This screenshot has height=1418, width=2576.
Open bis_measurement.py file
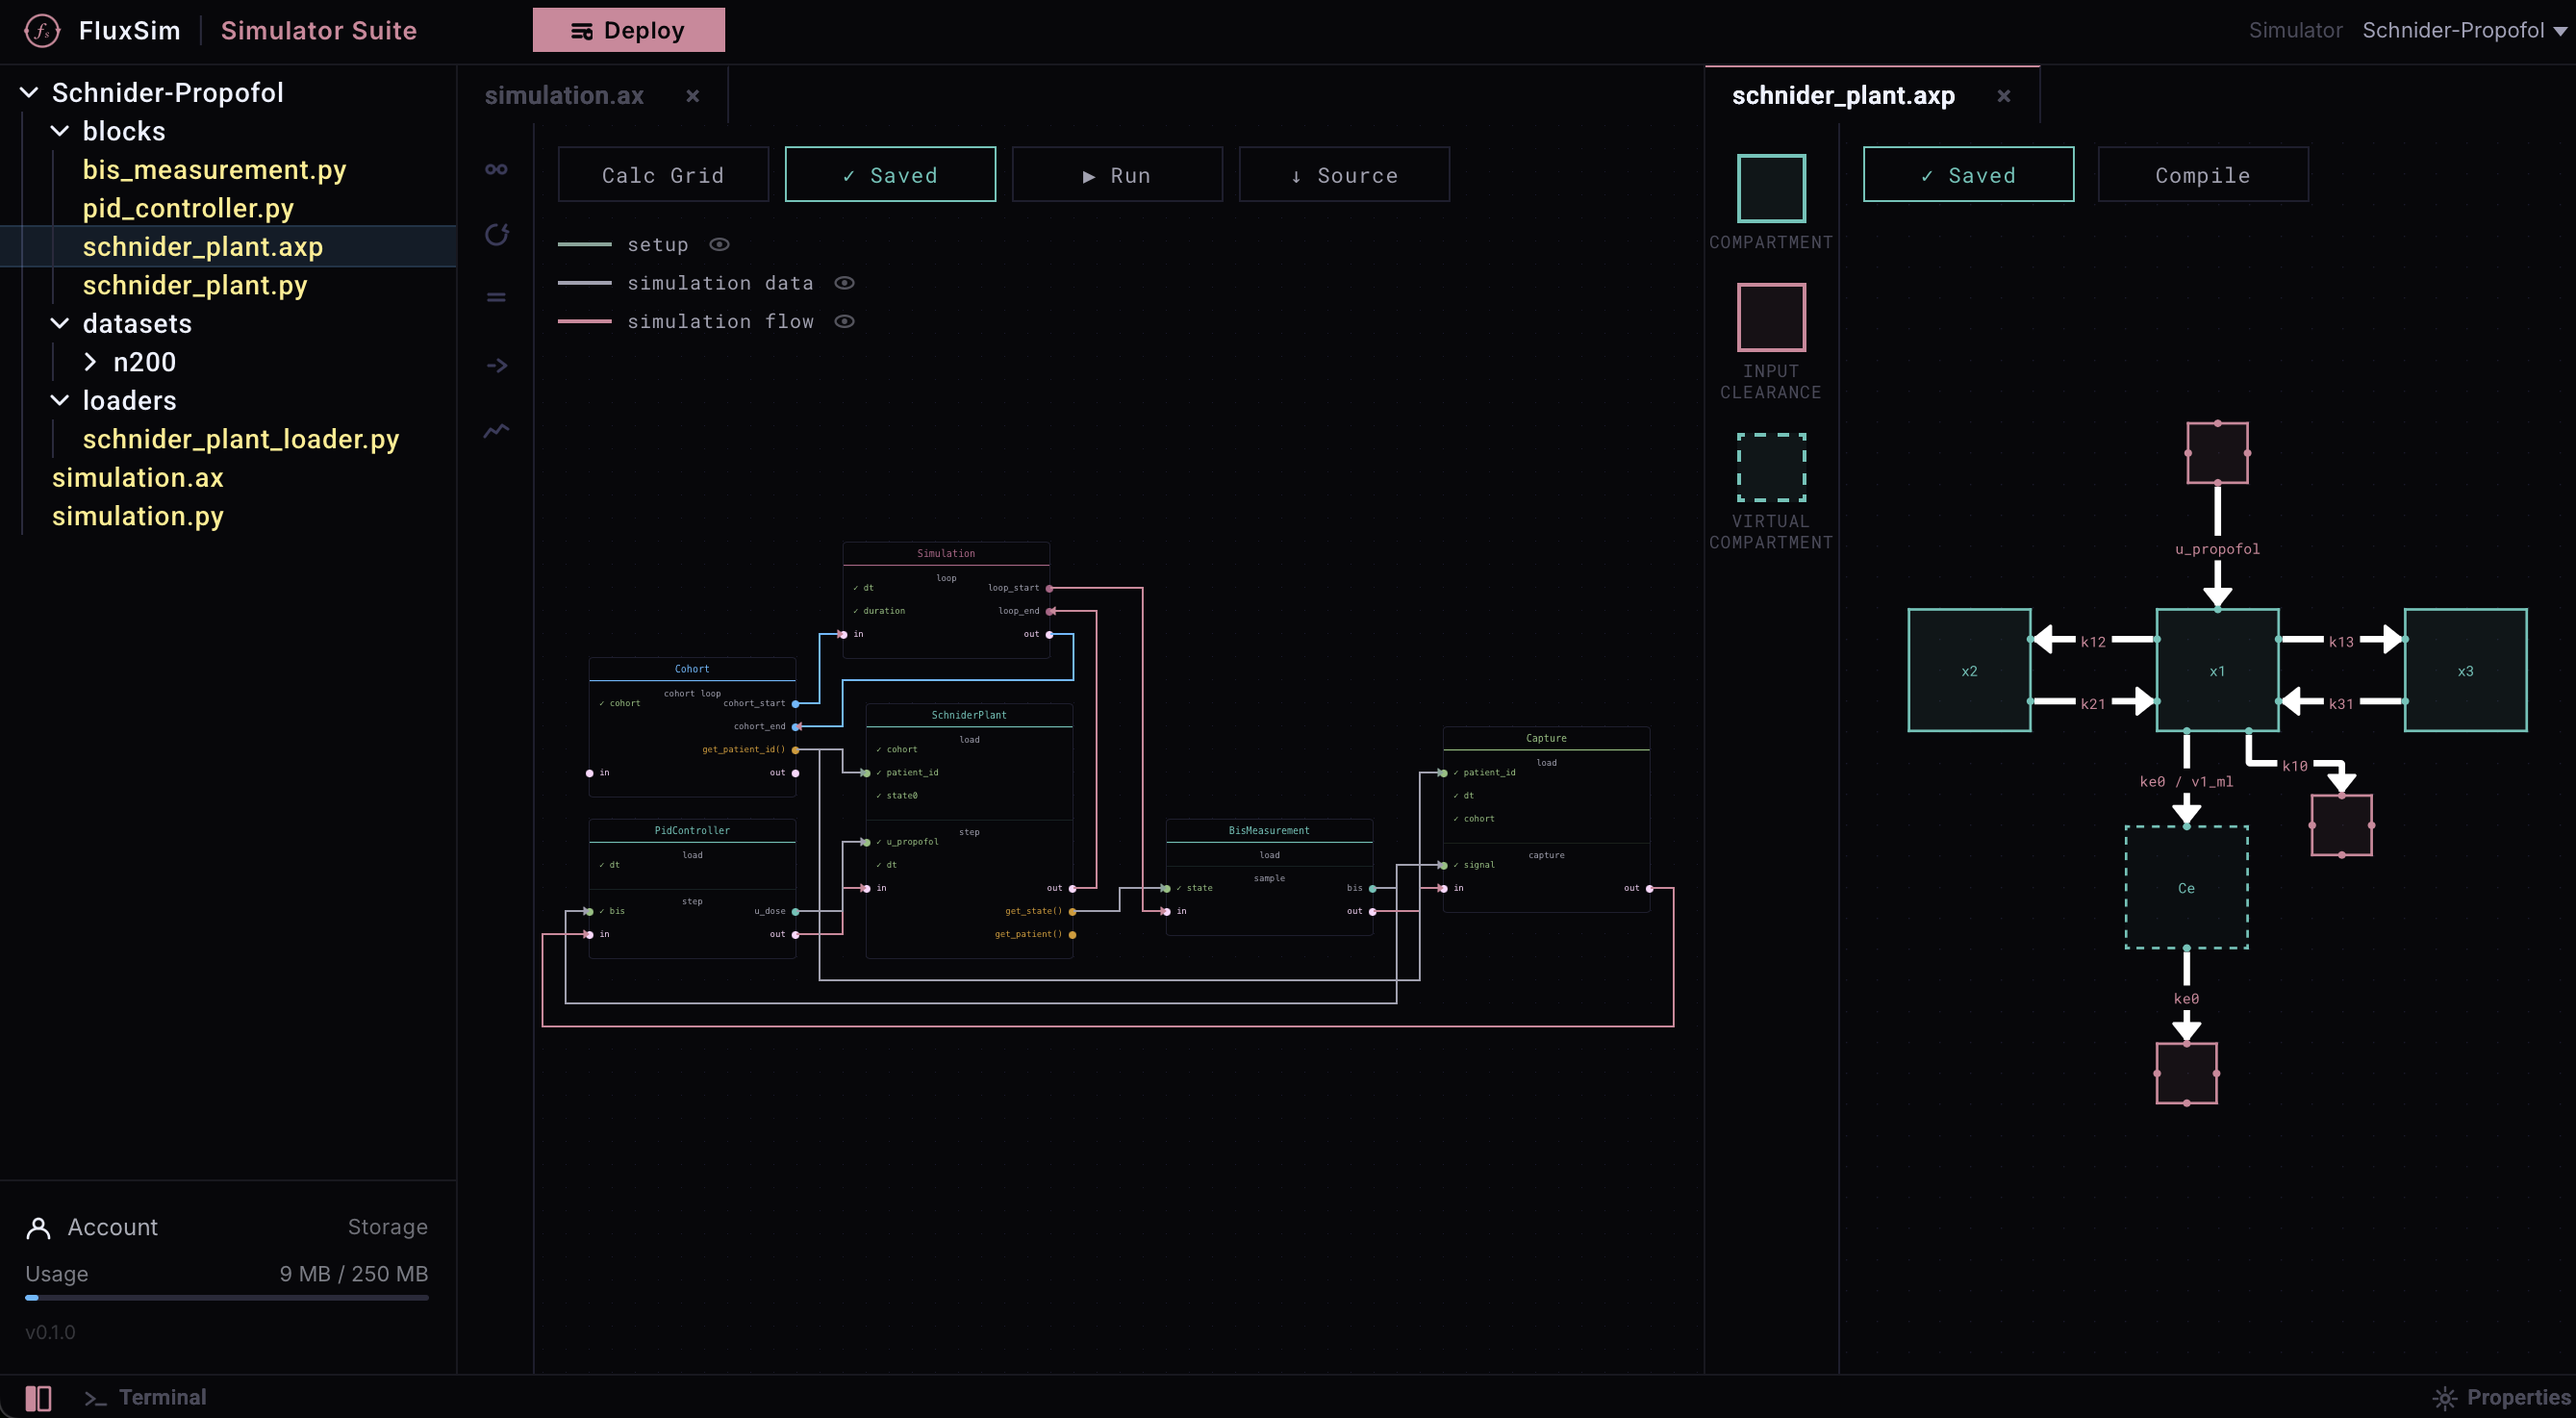click(x=214, y=170)
